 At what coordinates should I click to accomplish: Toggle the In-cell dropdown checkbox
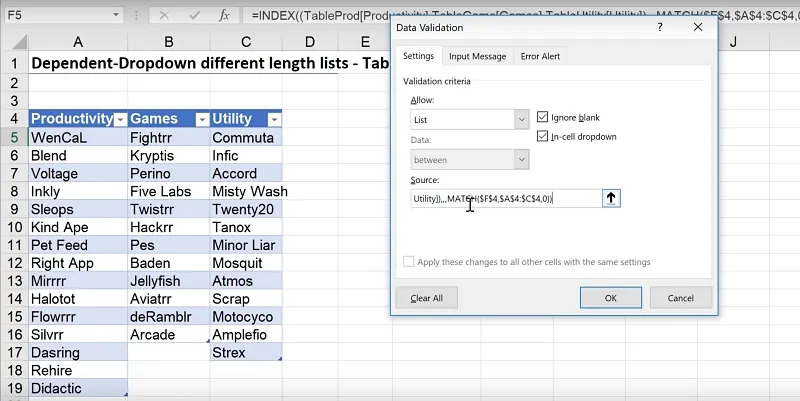pyautogui.click(x=543, y=136)
